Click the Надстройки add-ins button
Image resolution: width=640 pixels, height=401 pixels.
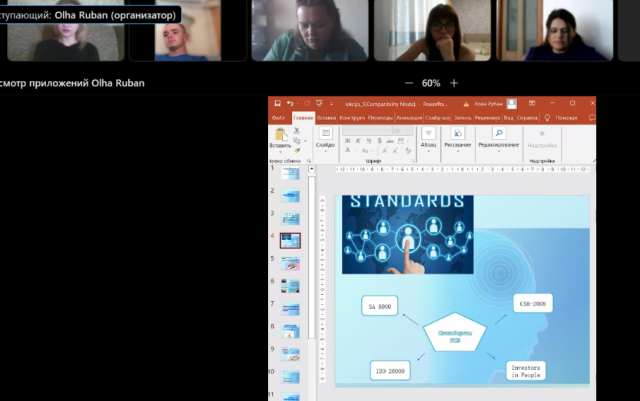pos(542,140)
